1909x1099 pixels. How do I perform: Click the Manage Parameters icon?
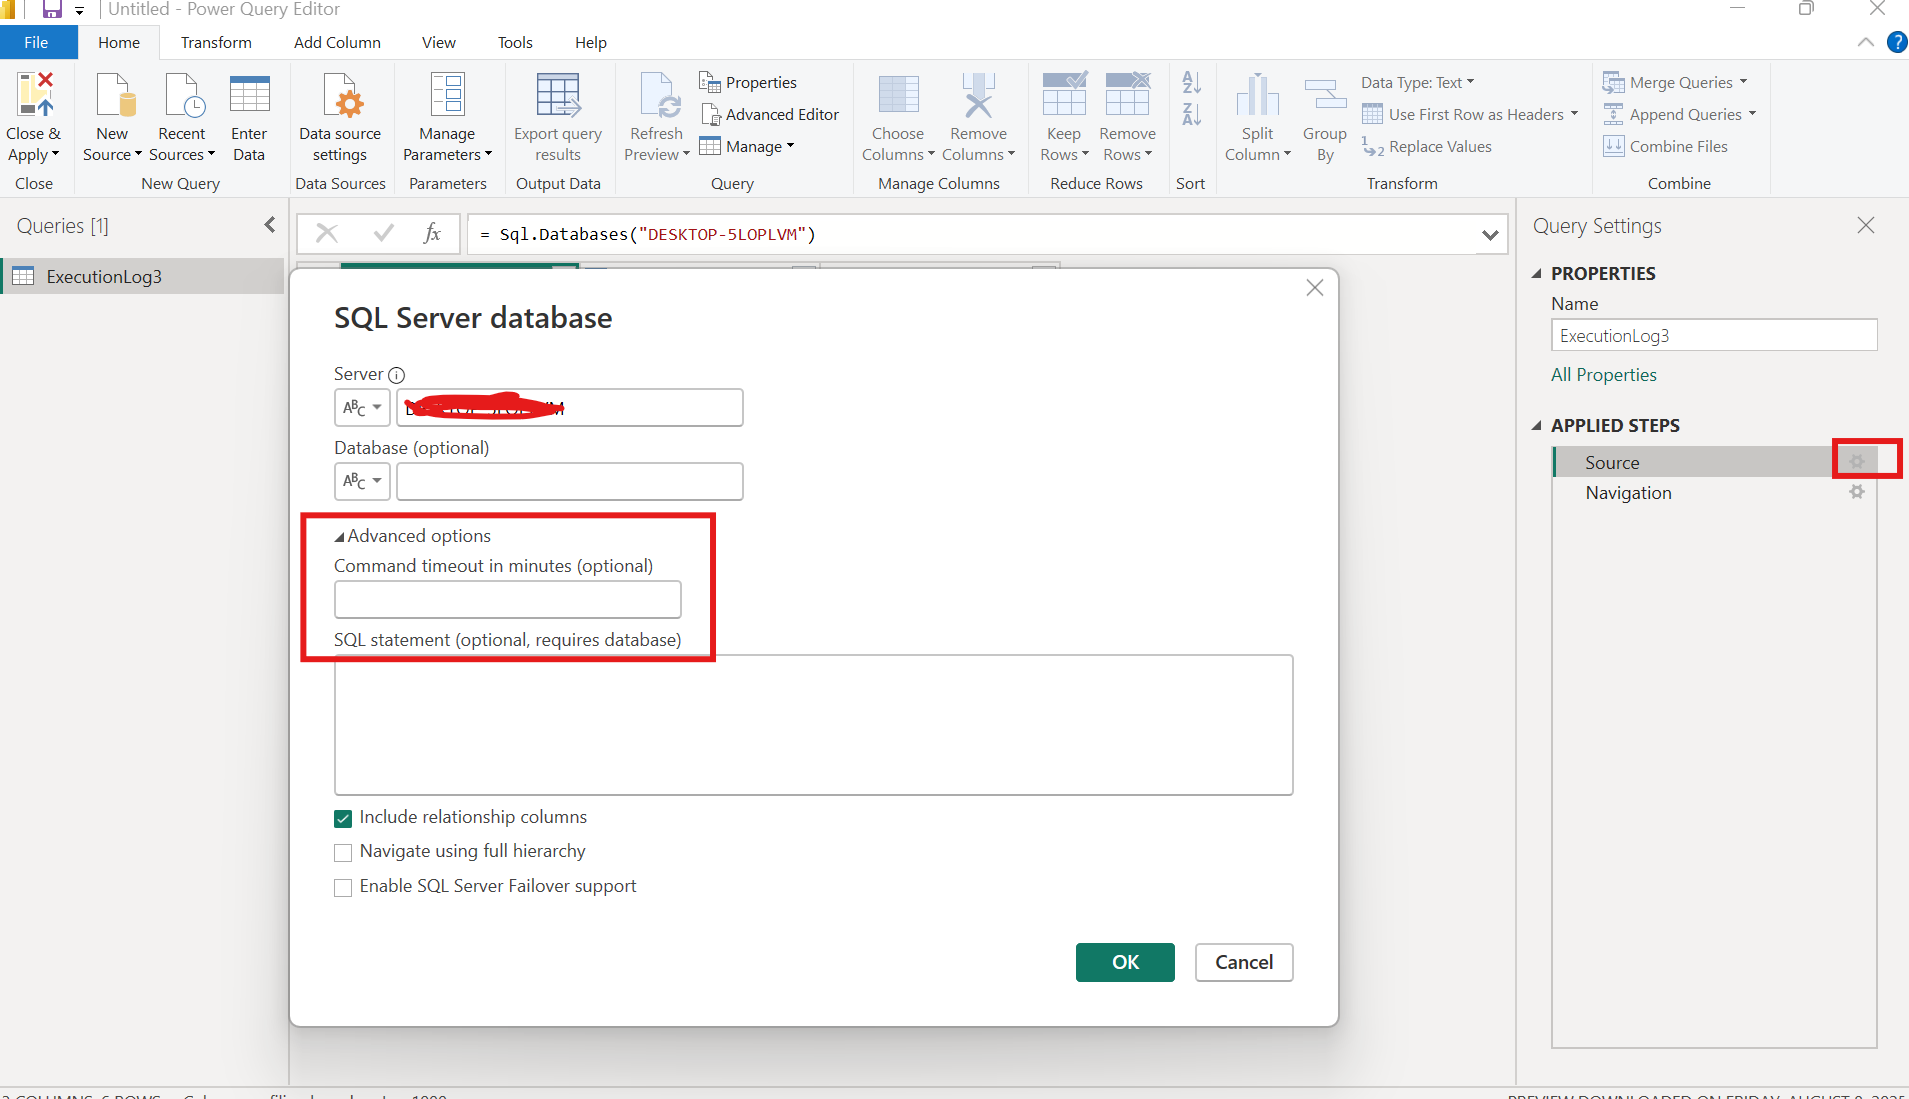tap(447, 95)
